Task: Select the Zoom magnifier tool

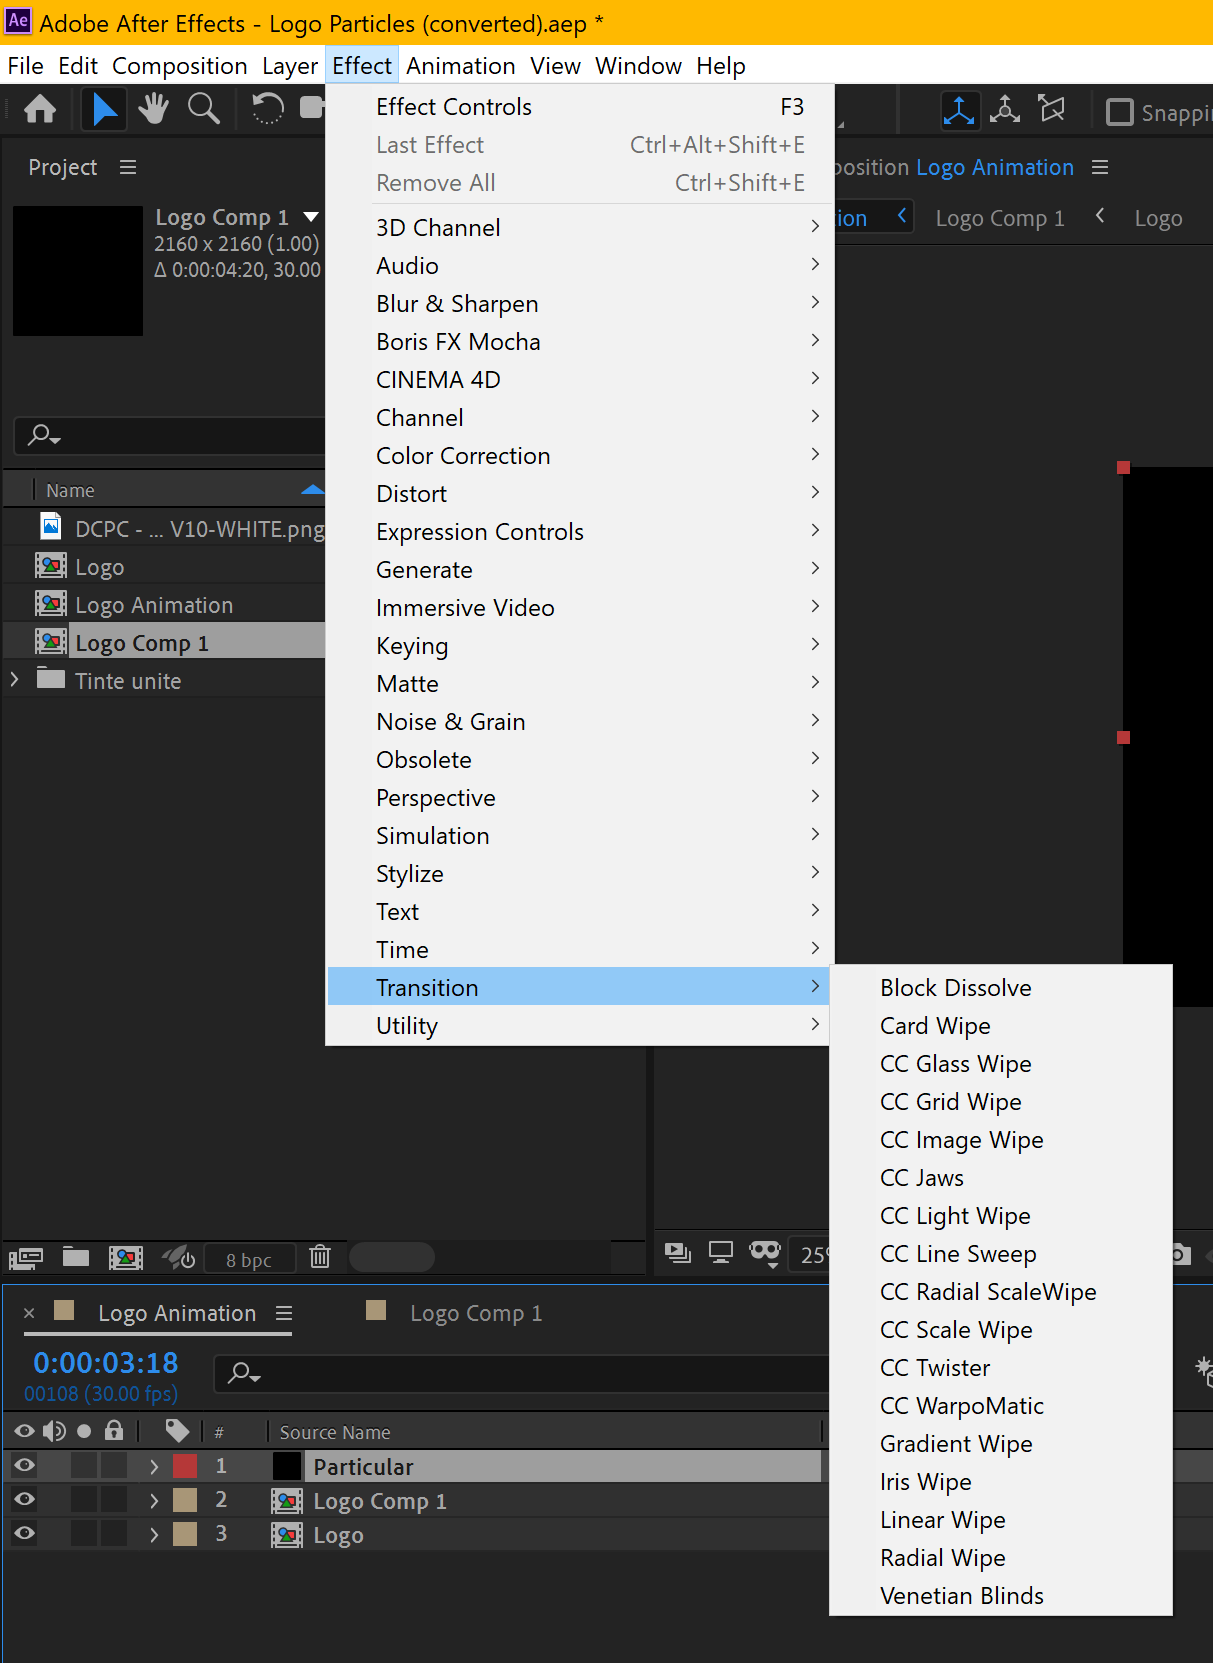Action: 204,109
